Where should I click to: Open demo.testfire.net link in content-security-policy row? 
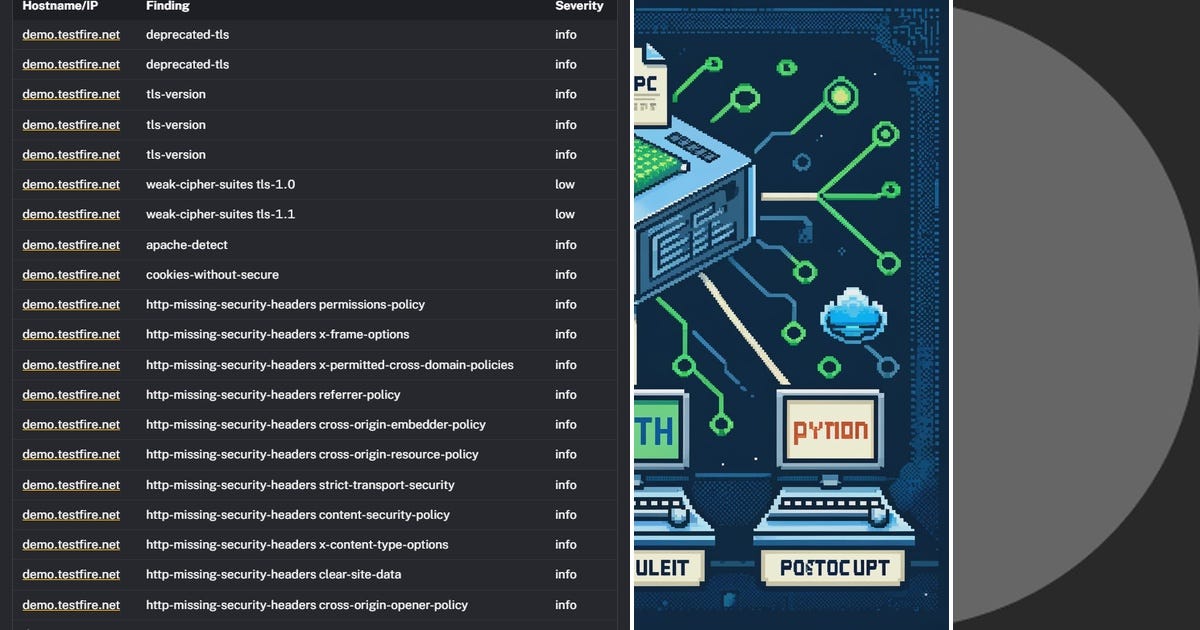point(71,514)
